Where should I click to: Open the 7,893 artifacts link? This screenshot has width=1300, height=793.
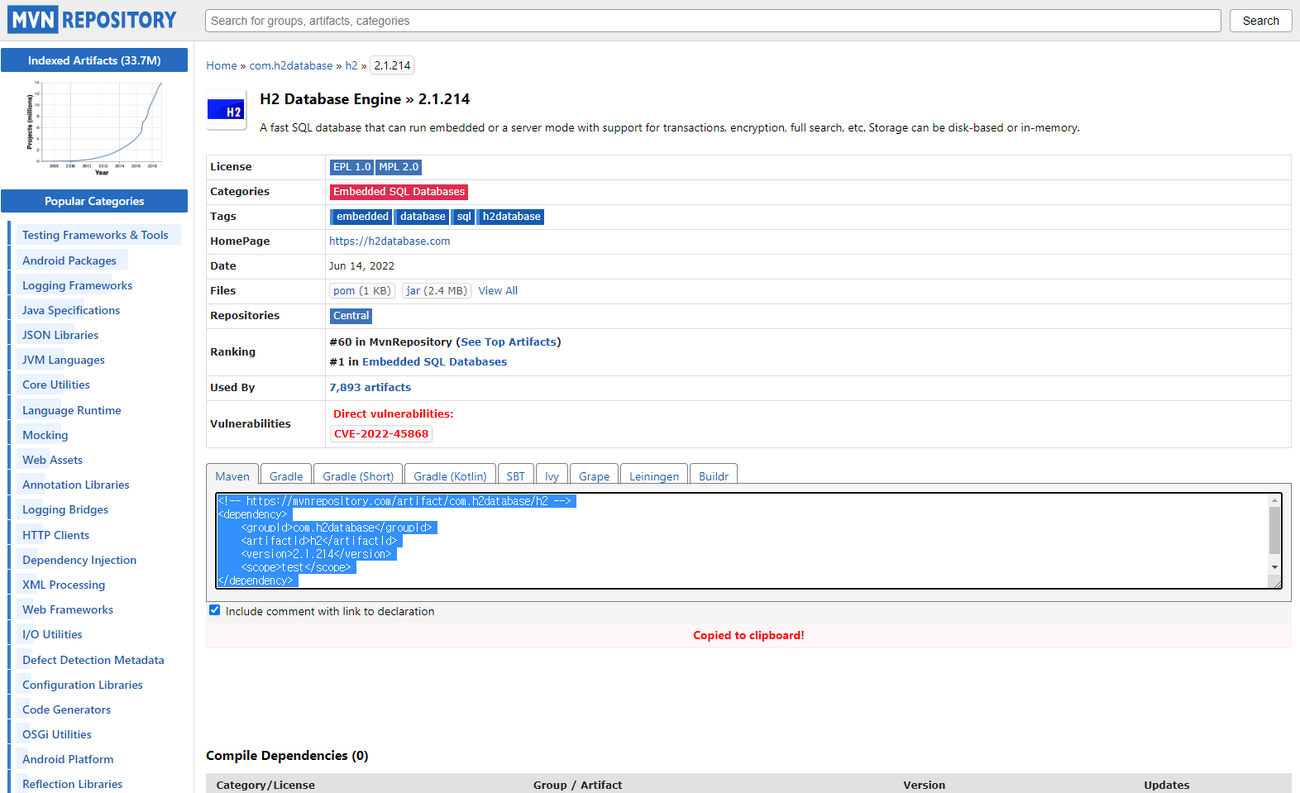370,387
